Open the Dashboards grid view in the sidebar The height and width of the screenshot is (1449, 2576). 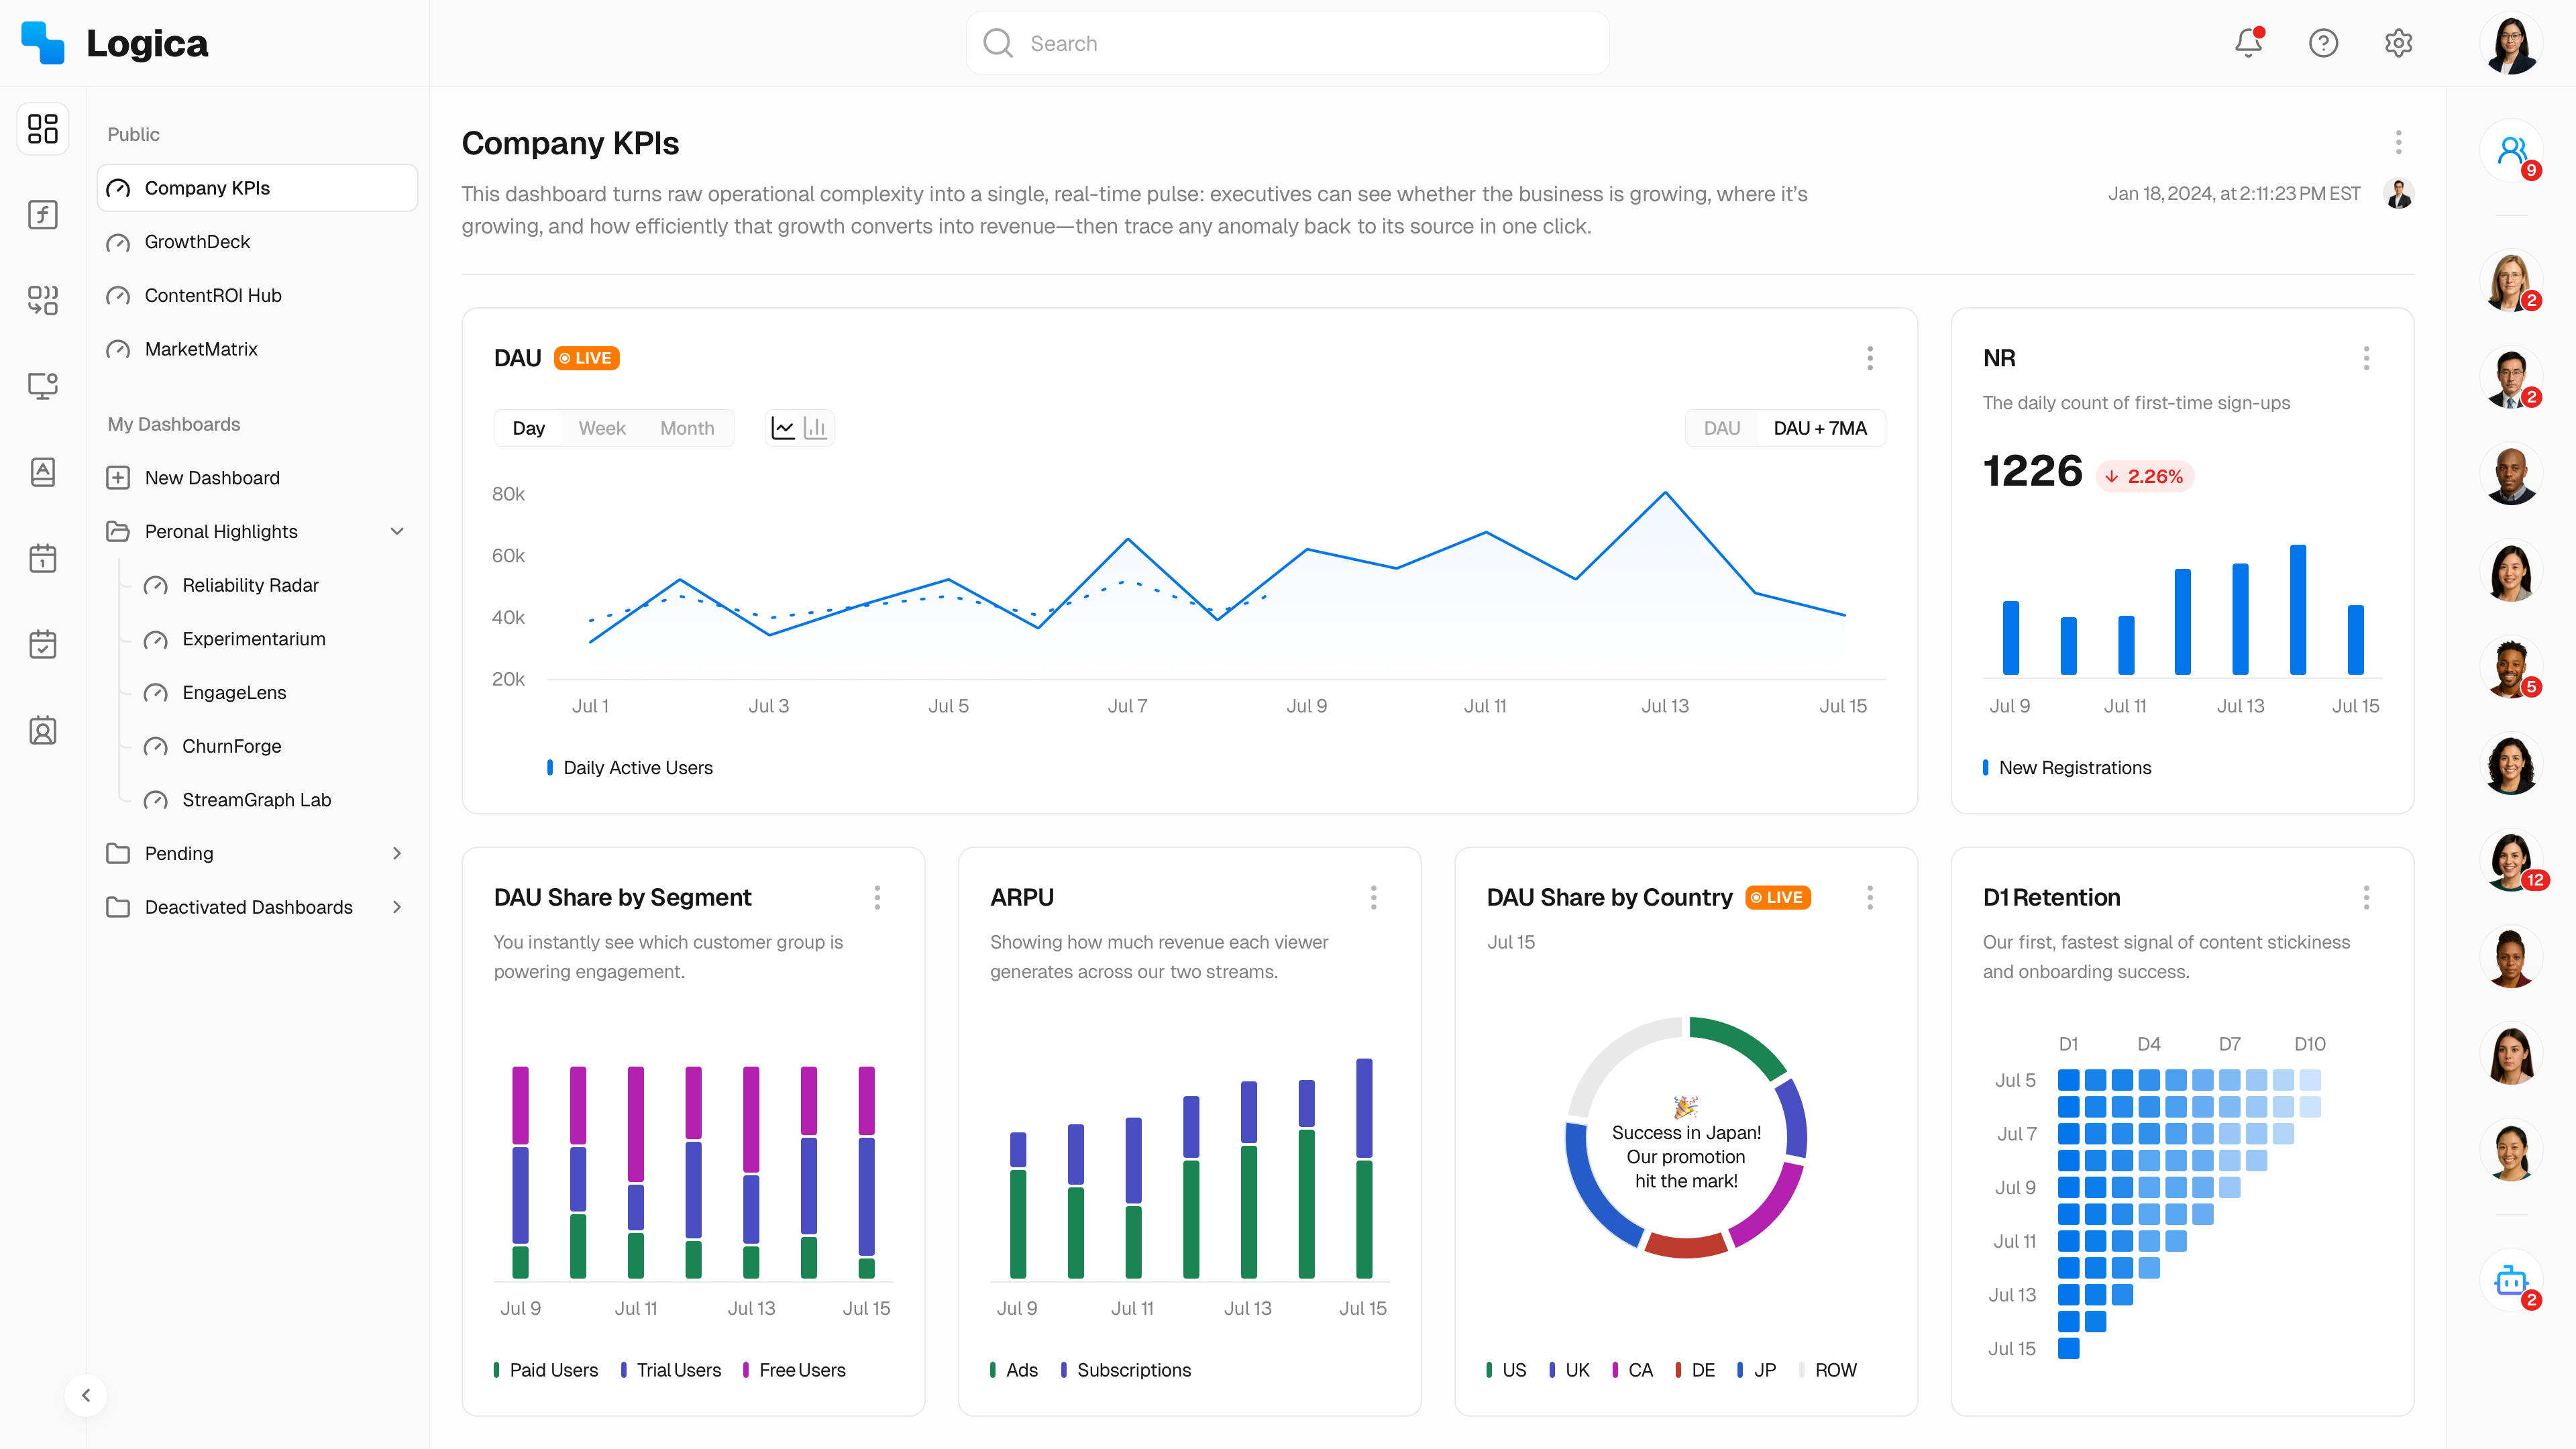[x=43, y=128]
